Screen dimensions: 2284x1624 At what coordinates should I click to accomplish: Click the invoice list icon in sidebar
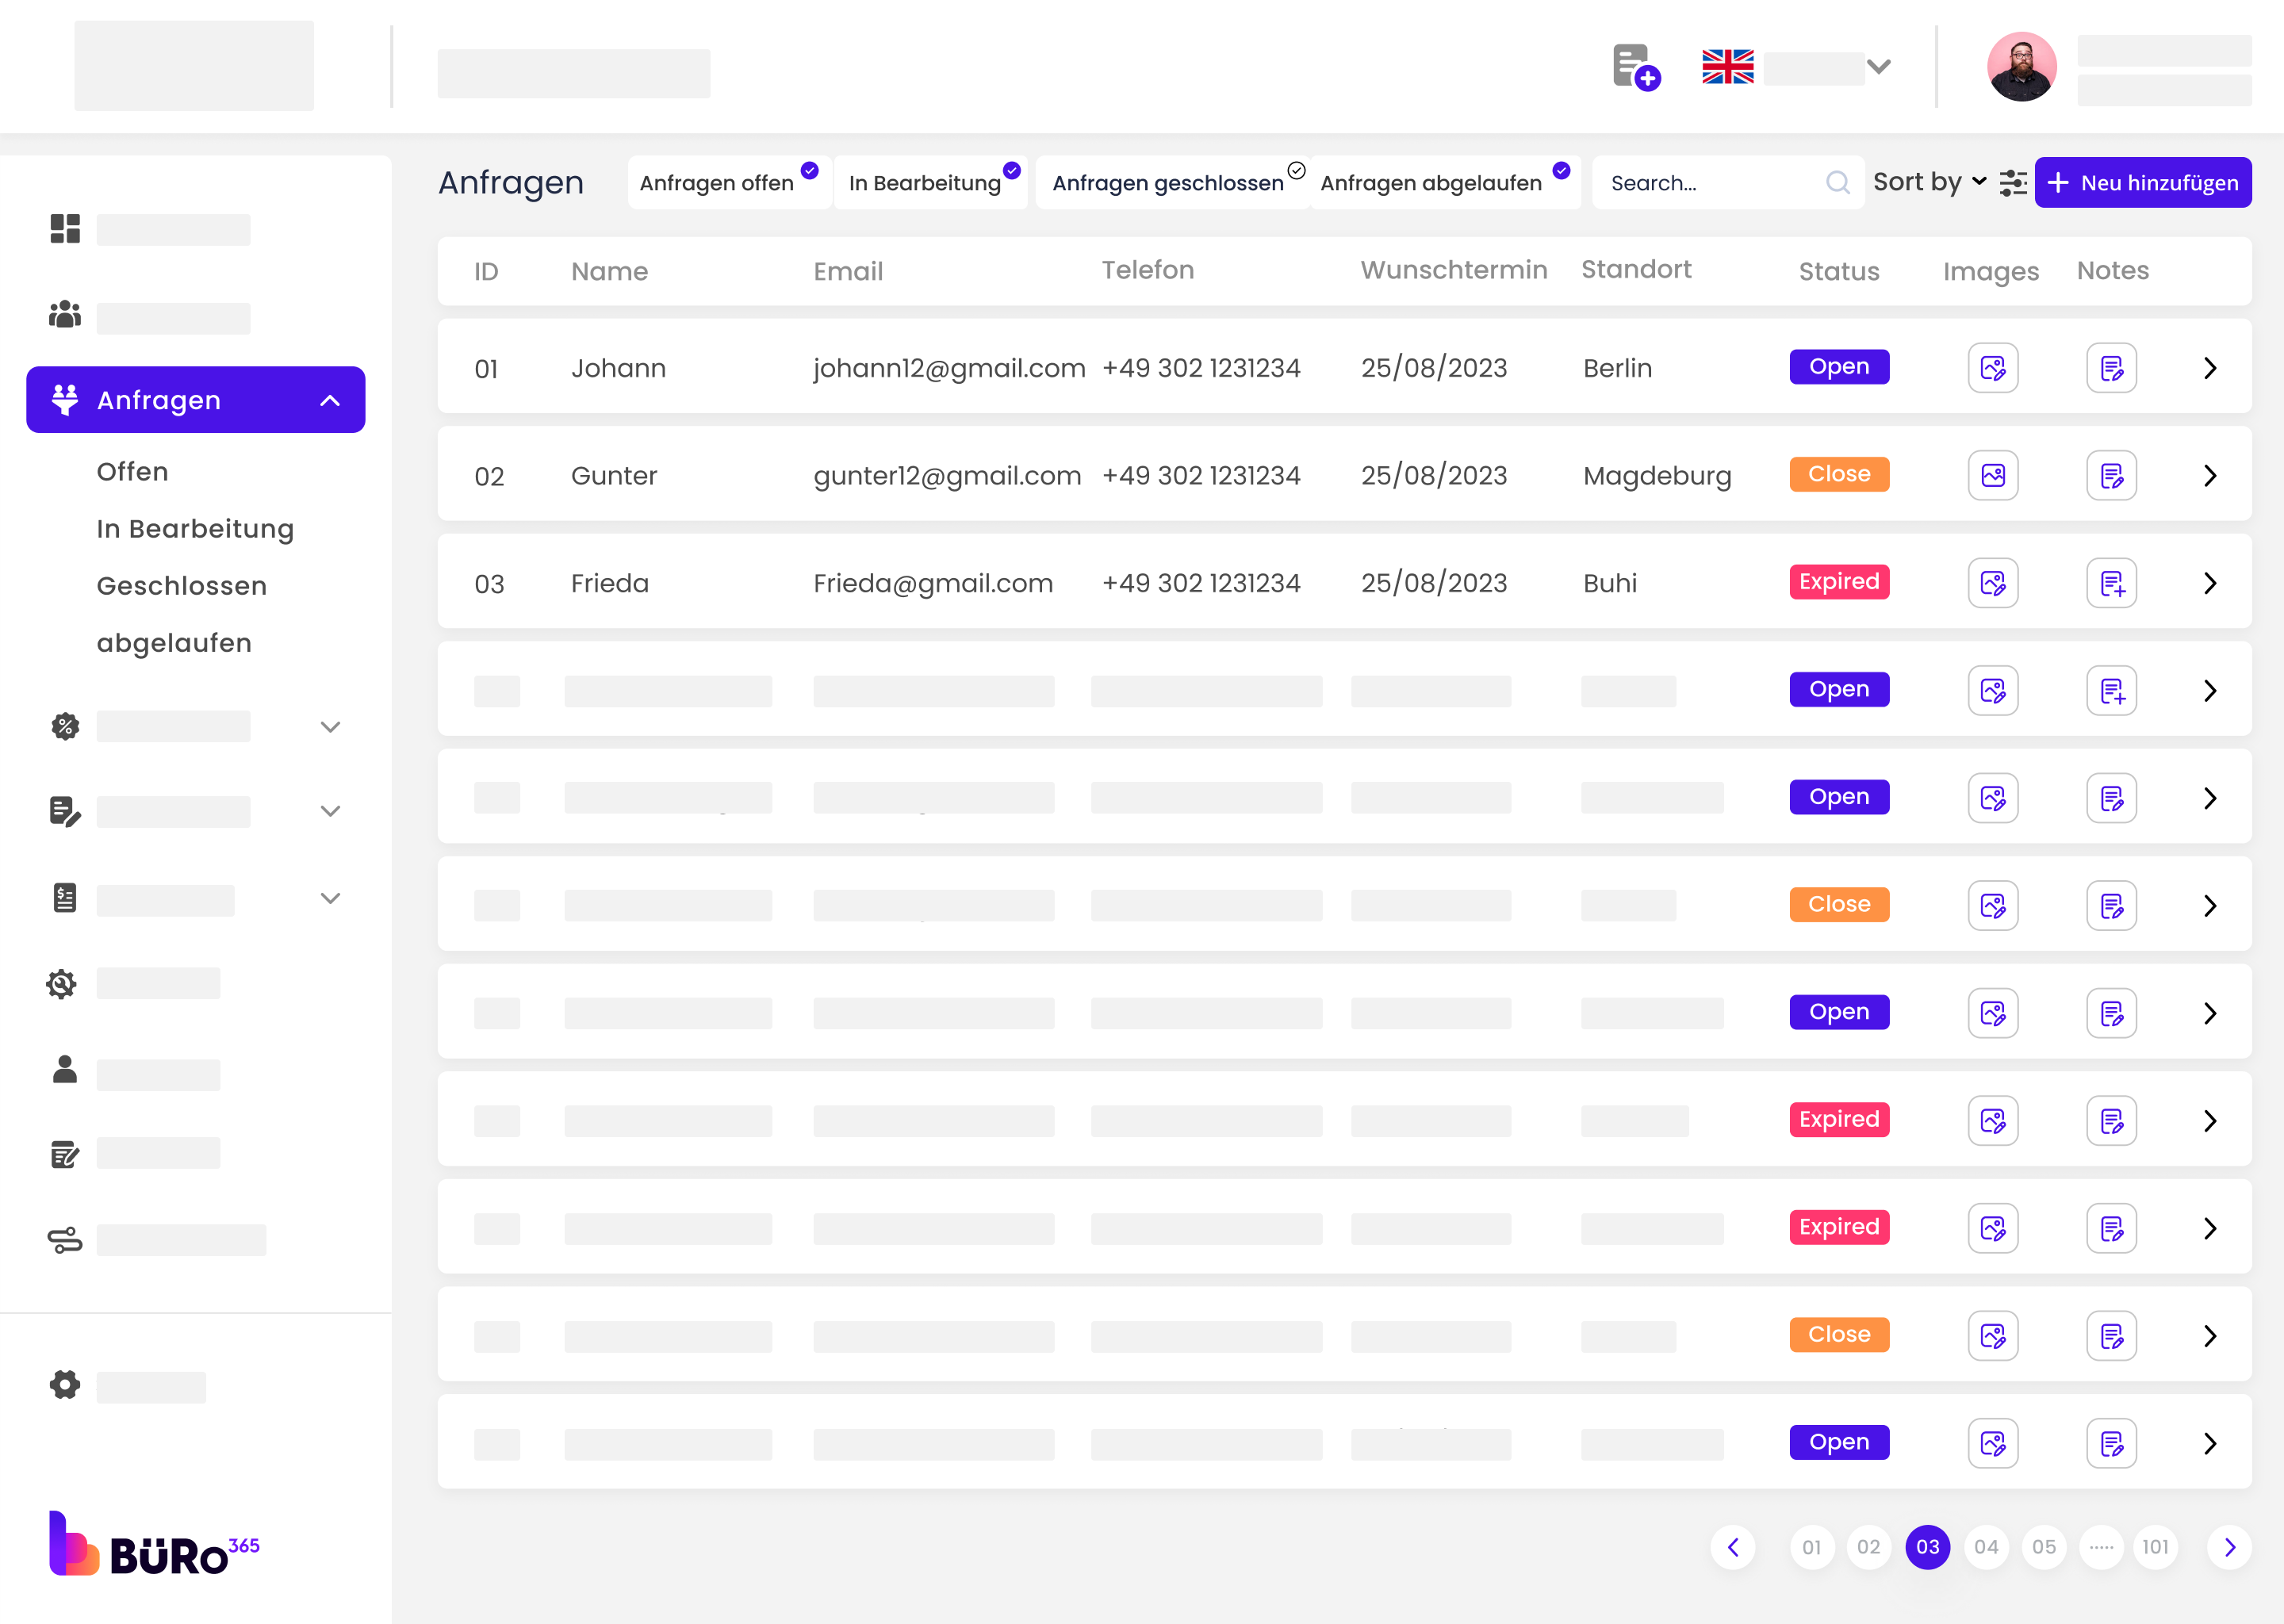[65, 898]
